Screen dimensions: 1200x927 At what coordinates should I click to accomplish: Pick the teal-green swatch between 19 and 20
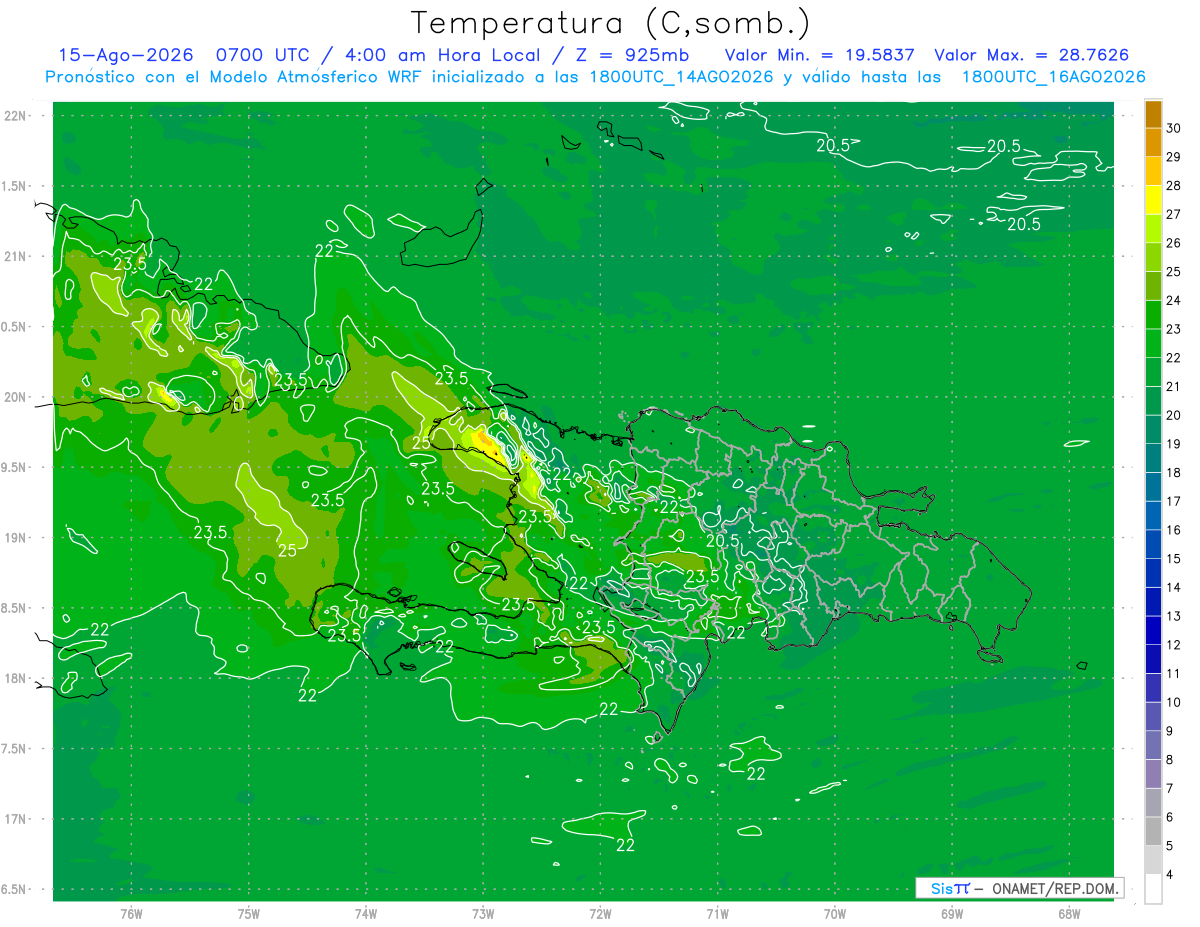point(1153,430)
